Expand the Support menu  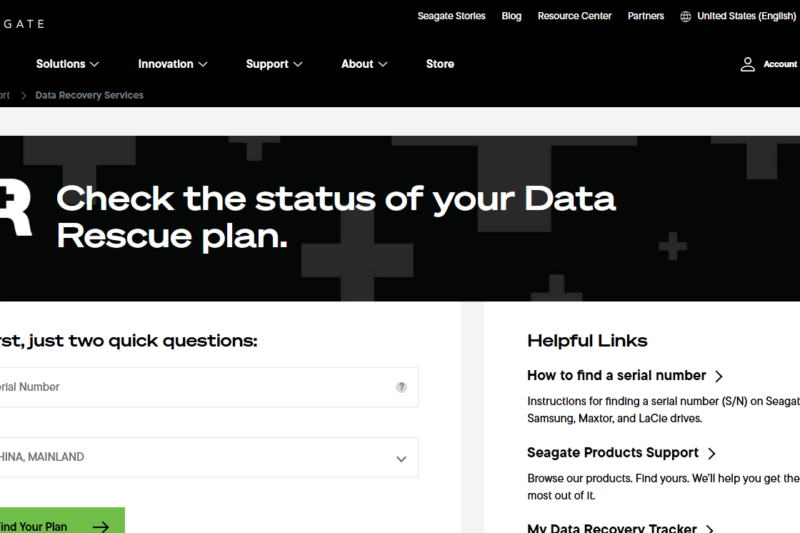274,64
